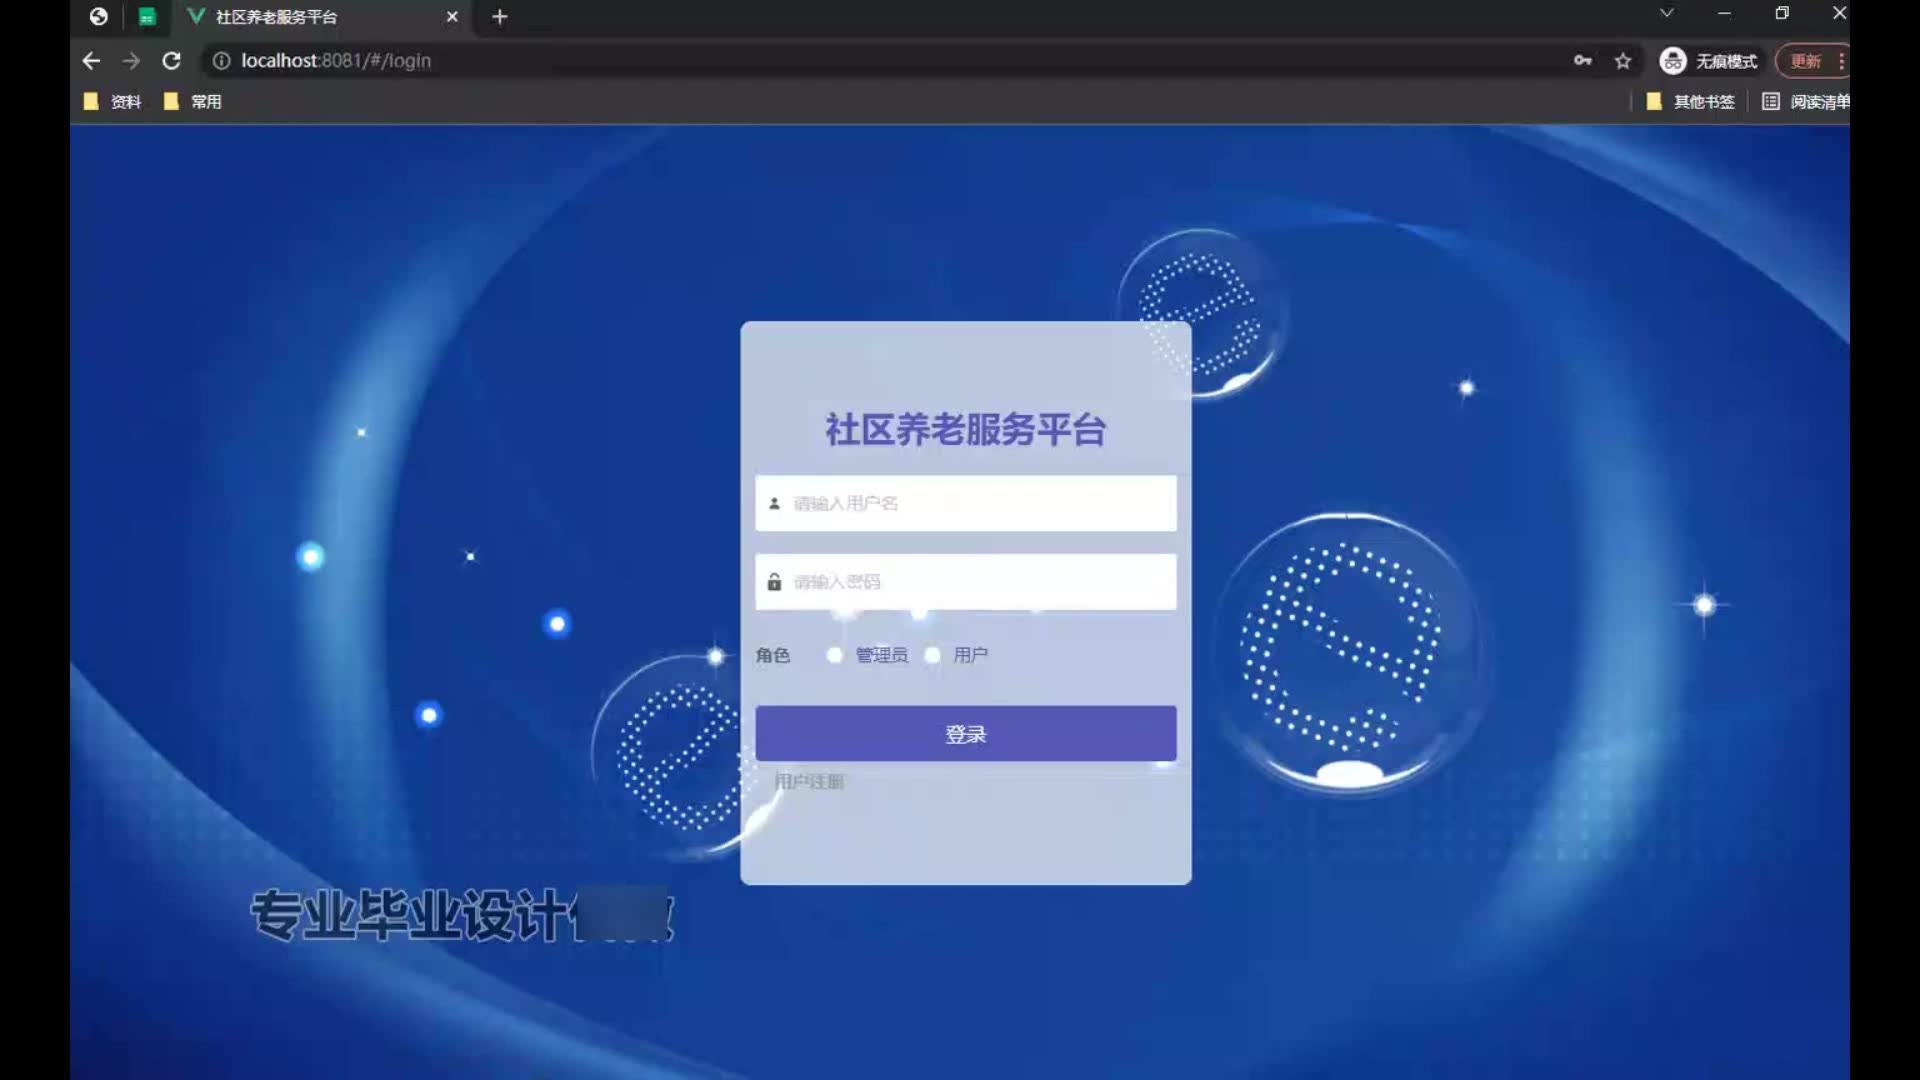Open the 常用 bookmarks folder
This screenshot has width=1920, height=1080.
[193, 101]
